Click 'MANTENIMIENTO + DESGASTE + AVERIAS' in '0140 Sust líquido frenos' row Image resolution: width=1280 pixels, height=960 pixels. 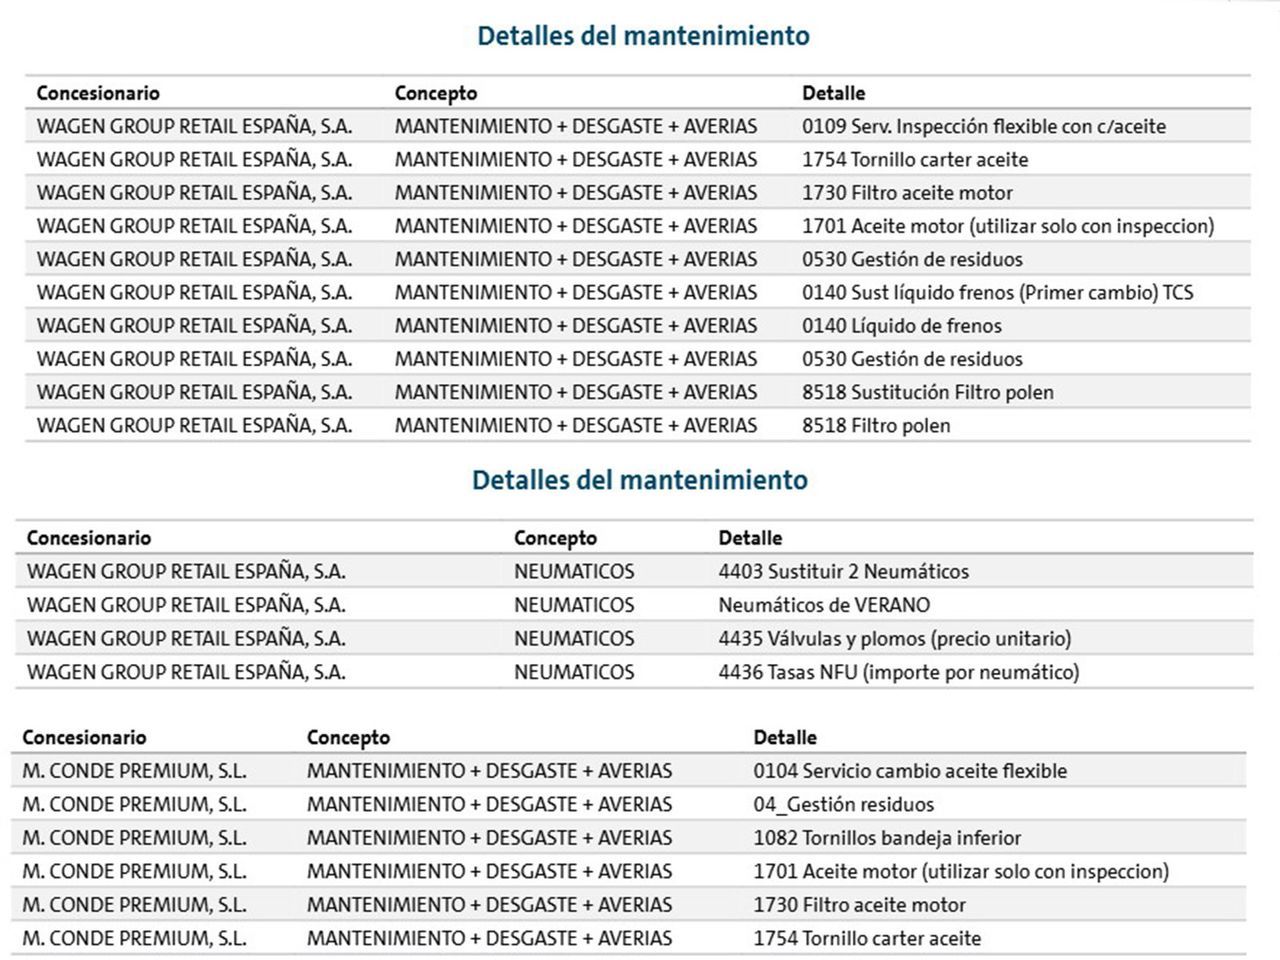[576, 293]
